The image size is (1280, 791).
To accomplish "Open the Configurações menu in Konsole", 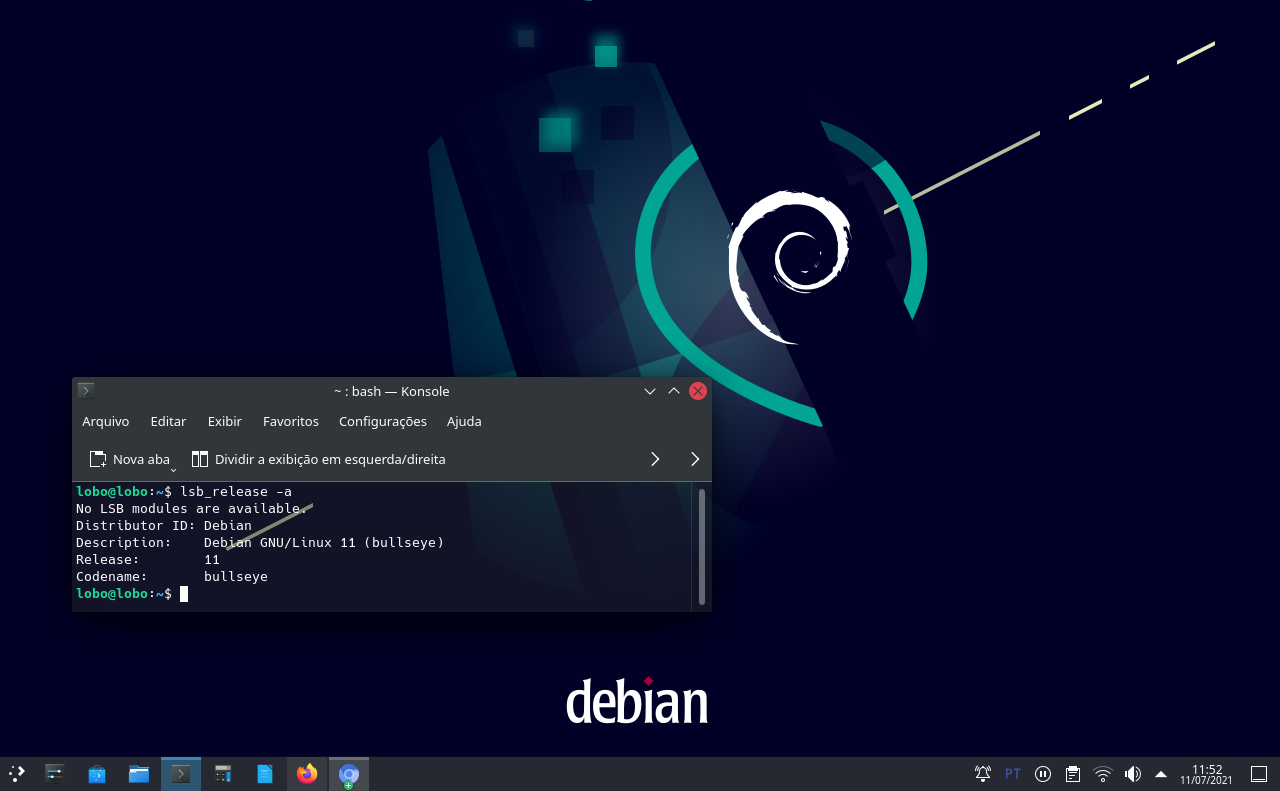I will (382, 421).
